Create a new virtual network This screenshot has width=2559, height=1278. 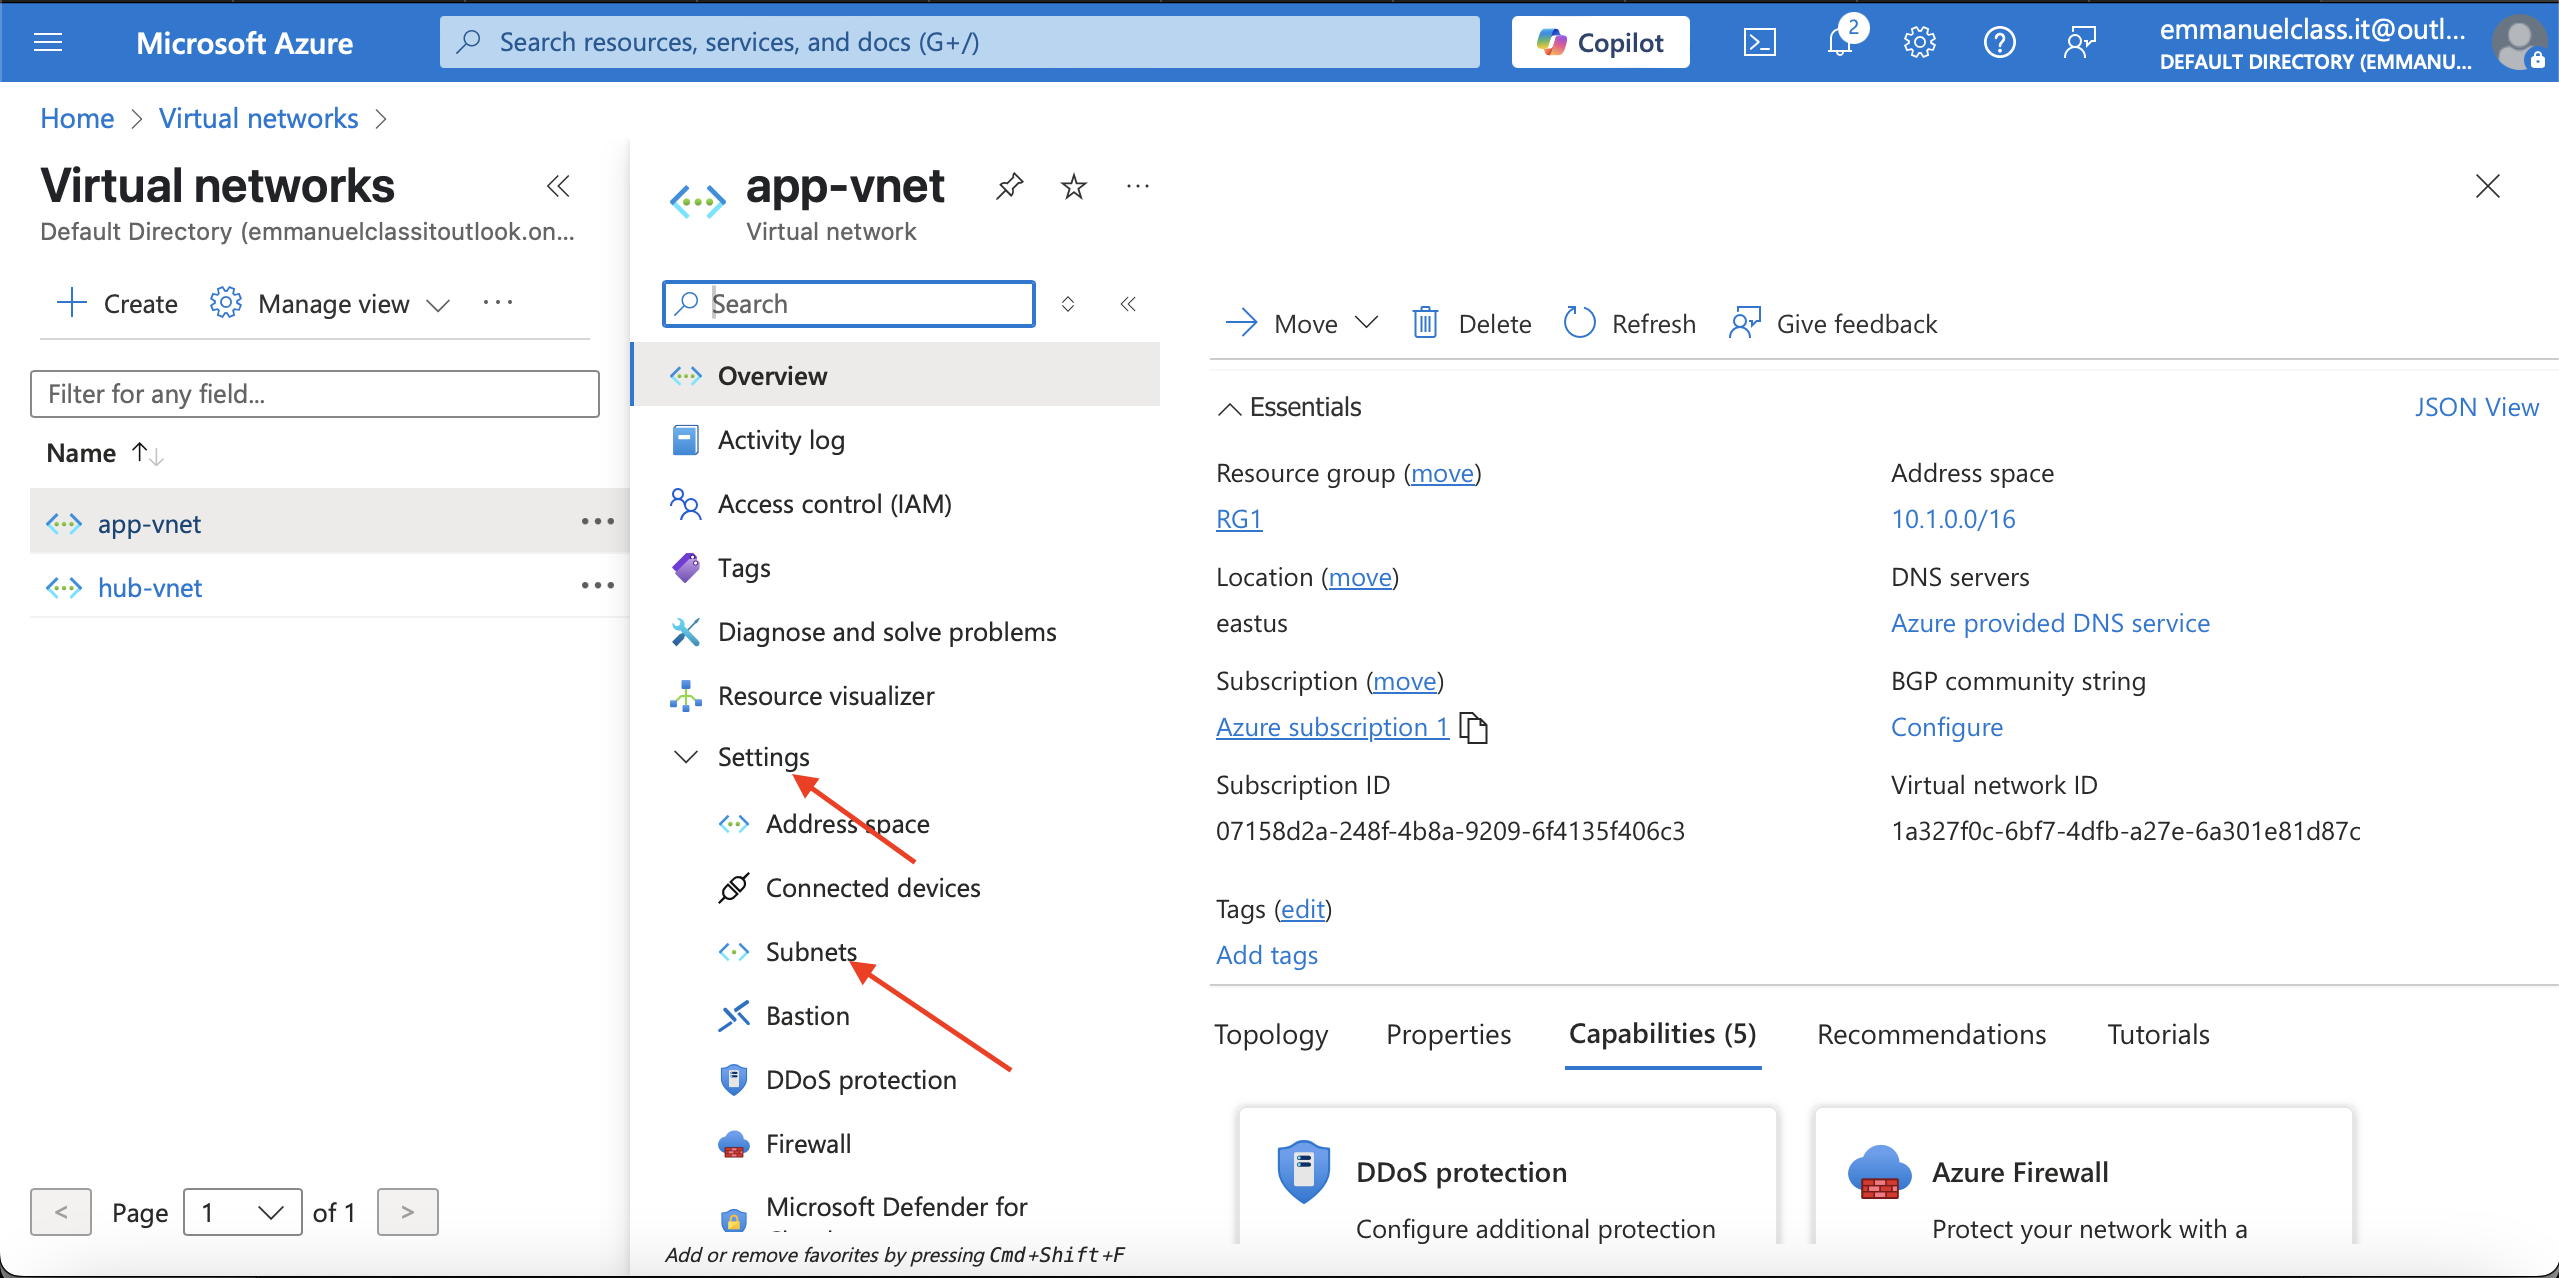point(117,303)
